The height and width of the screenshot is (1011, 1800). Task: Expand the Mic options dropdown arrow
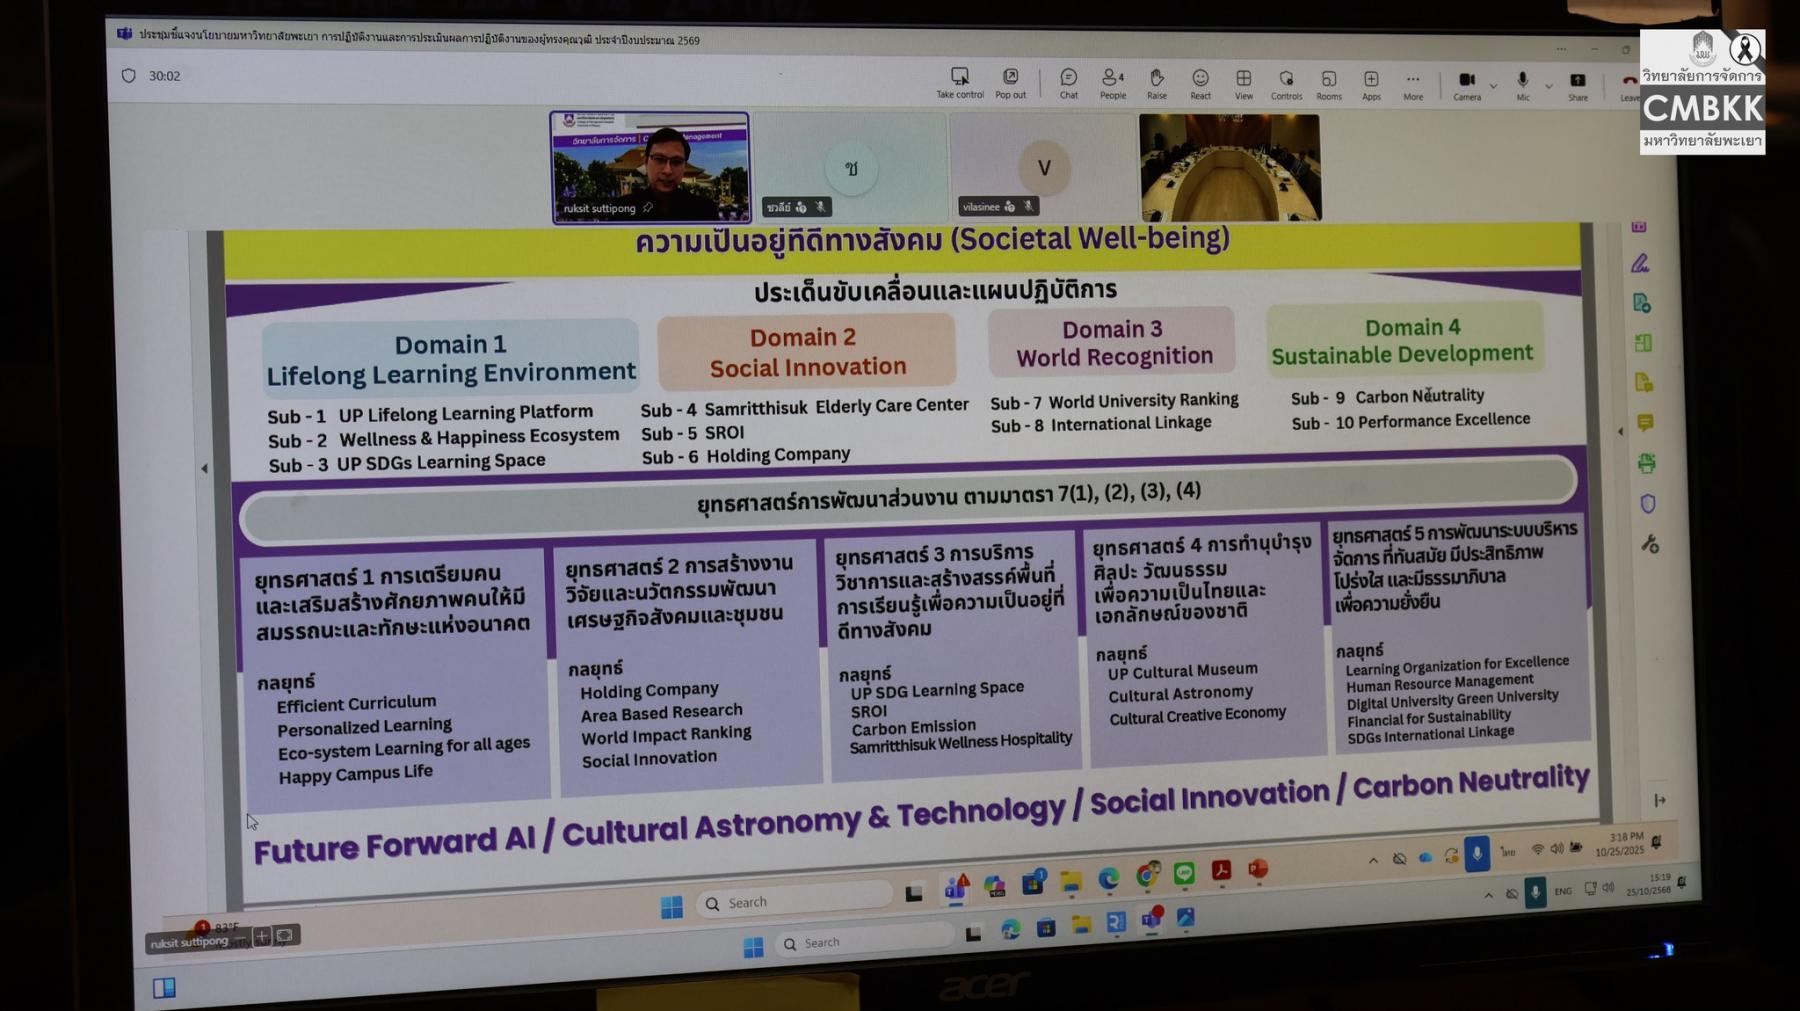(x=1548, y=86)
